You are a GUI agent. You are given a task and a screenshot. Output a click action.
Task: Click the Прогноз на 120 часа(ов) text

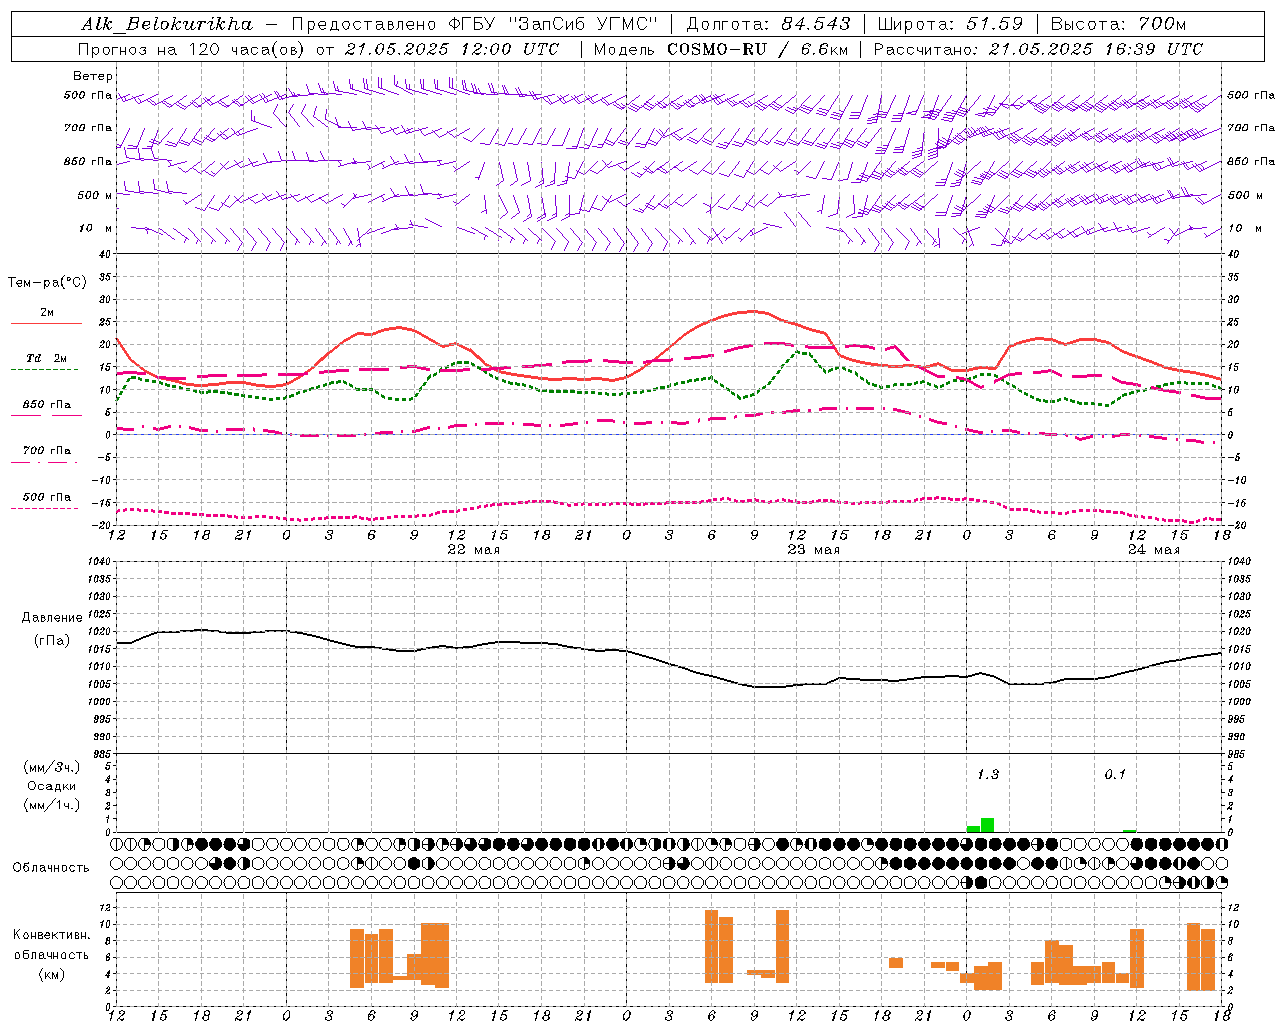click(191, 49)
